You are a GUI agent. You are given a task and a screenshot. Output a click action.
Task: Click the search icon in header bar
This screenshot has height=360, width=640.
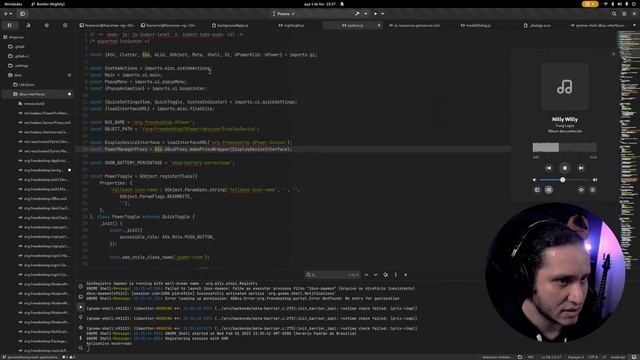pyautogui.click(x=614, y=14)
